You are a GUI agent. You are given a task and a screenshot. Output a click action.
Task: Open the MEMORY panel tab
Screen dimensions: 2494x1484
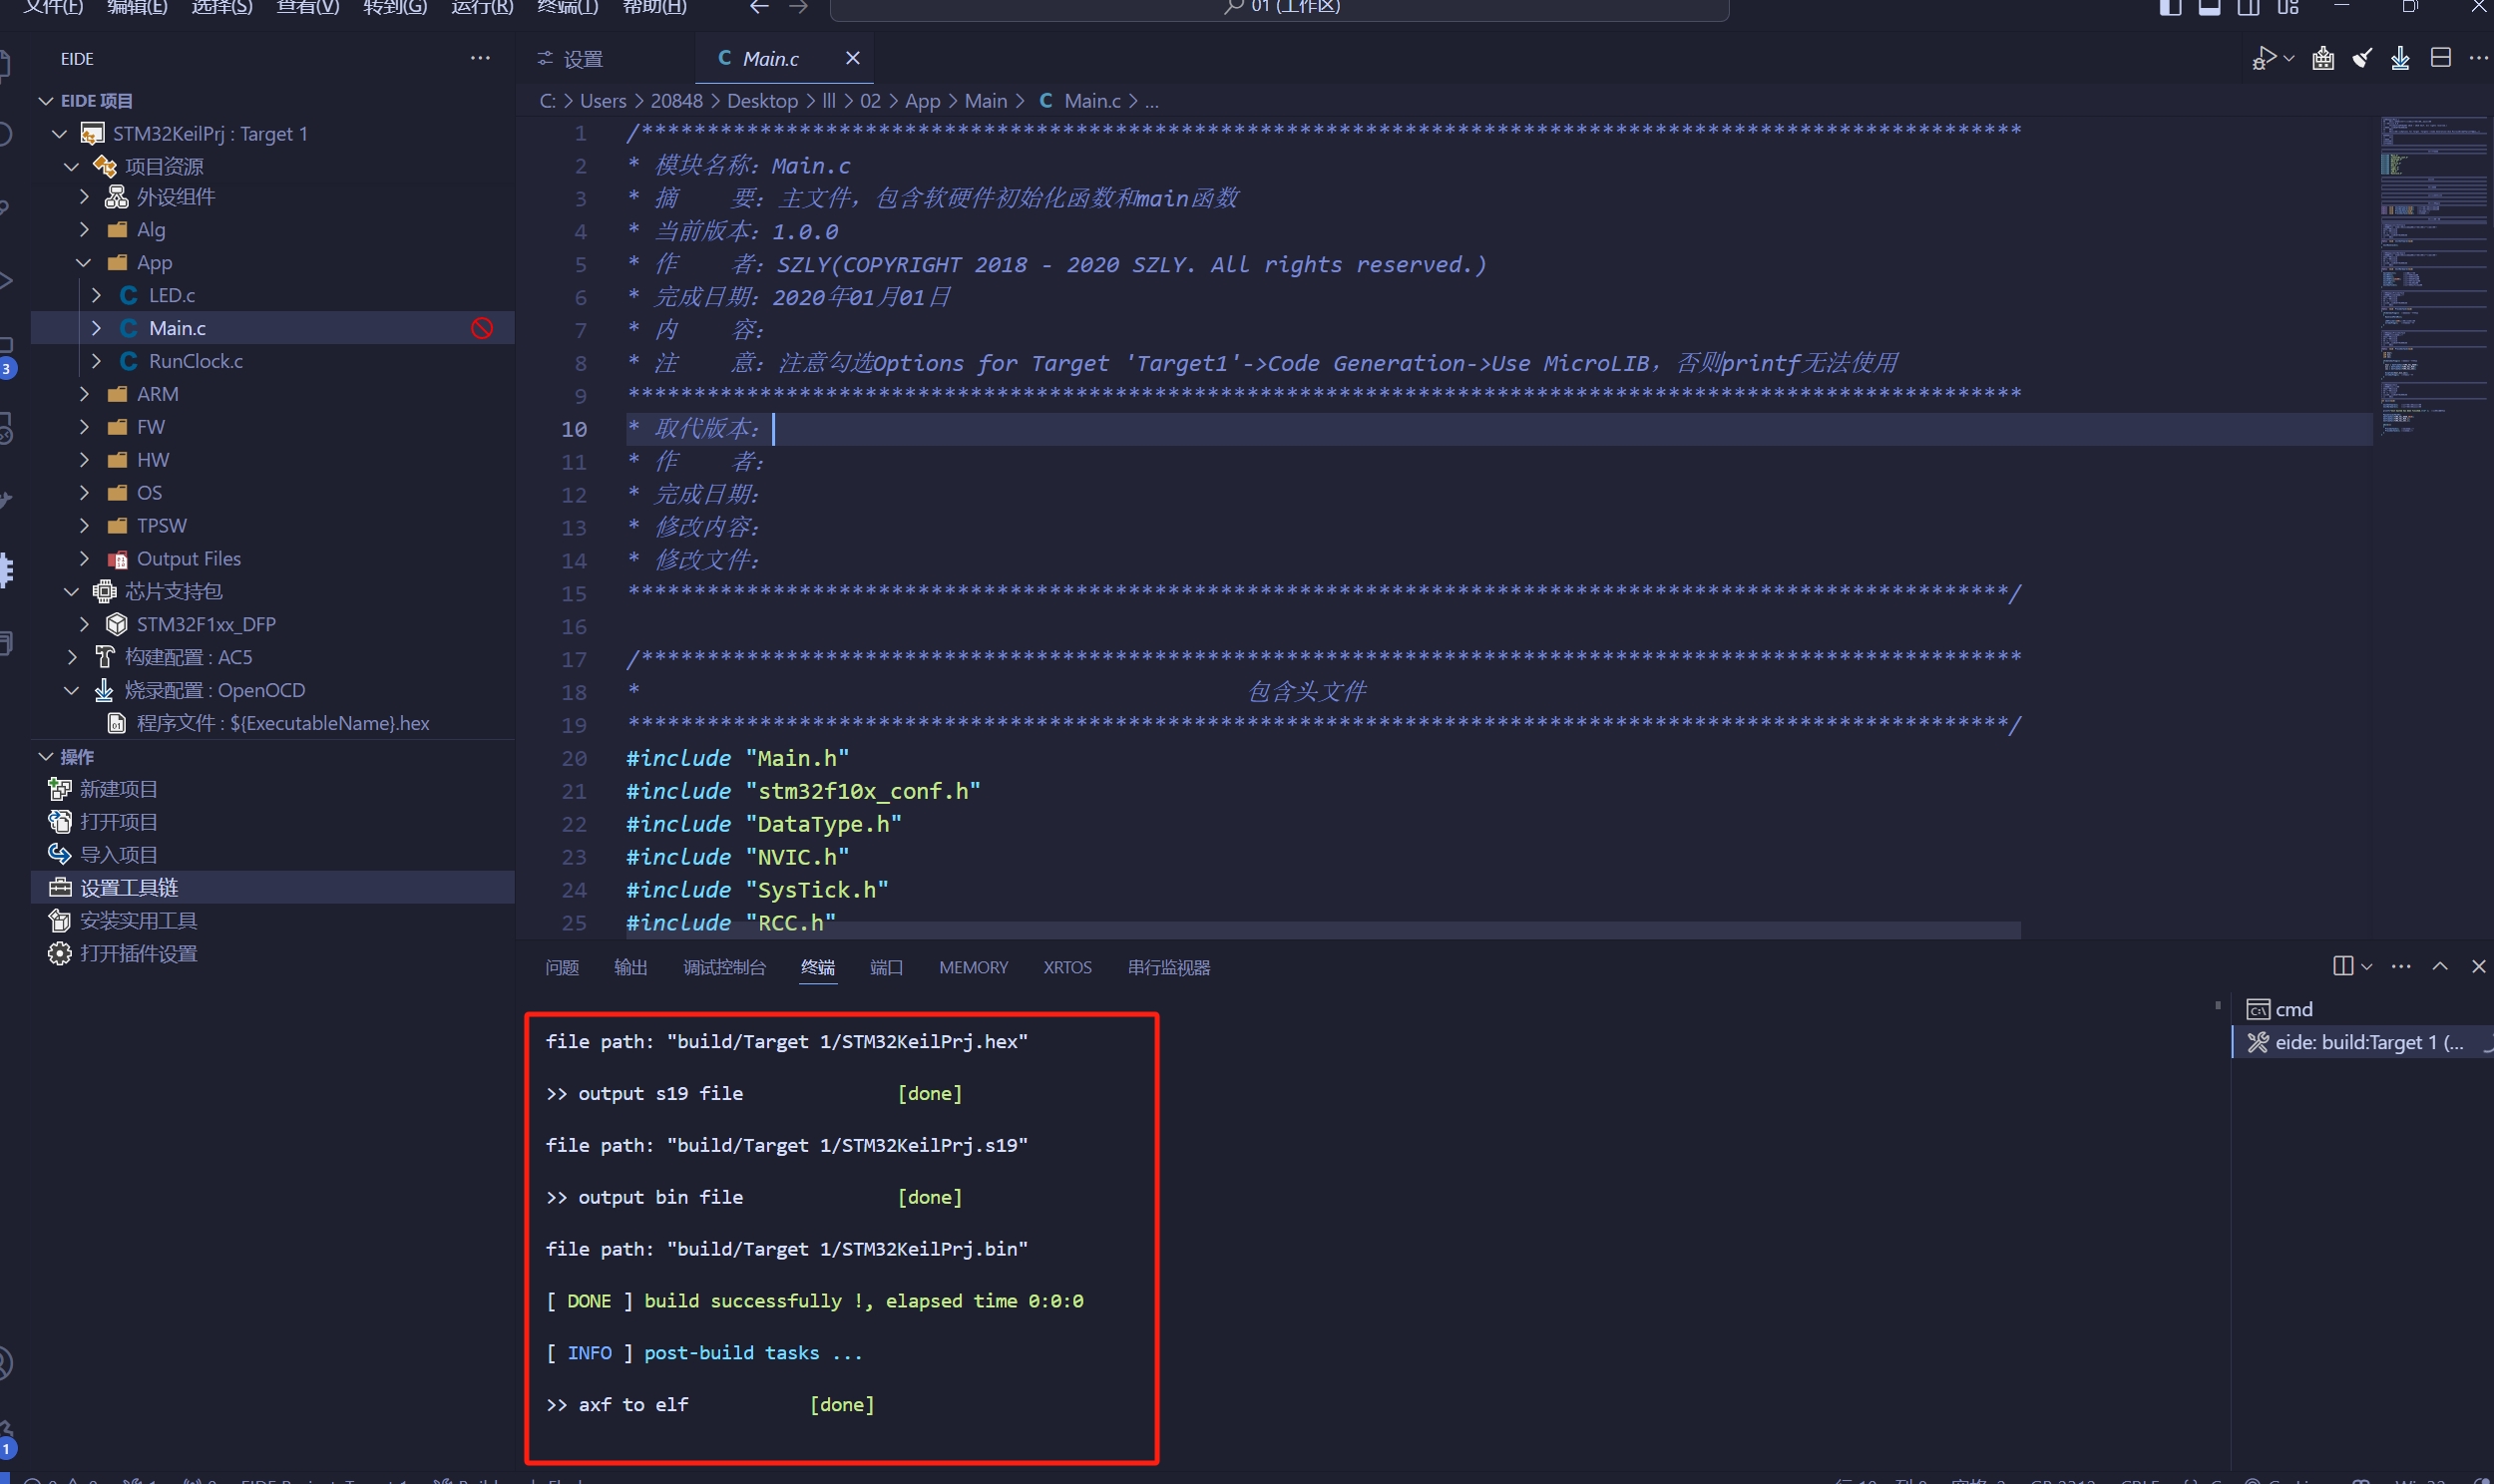[x=974, y=967]
